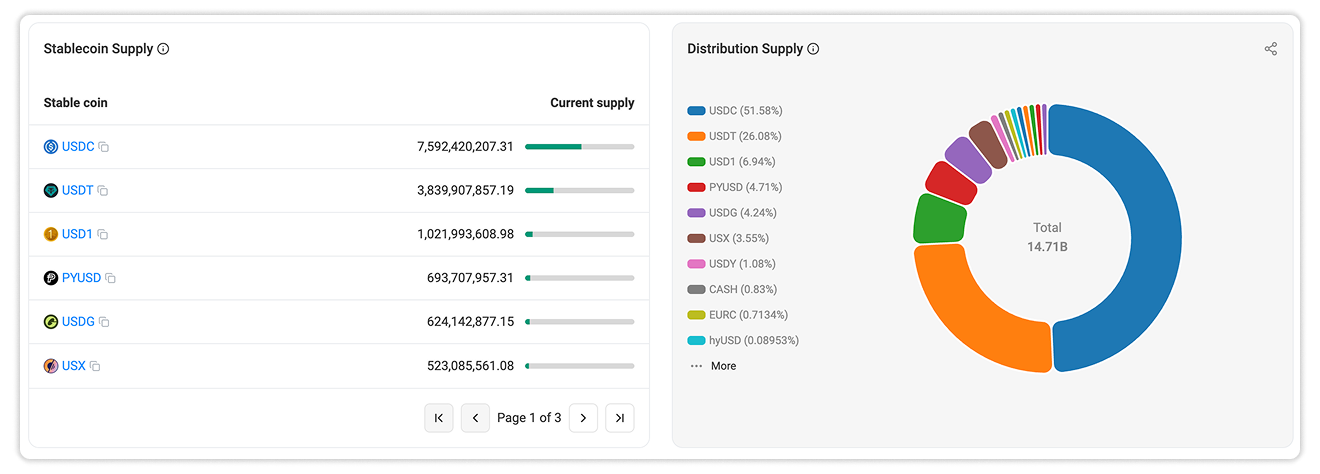Toggle EURC (0.7134%) legend entry
Image resolution: width=1320 pixels, height=474 pixels.
(x=737, y=315)
